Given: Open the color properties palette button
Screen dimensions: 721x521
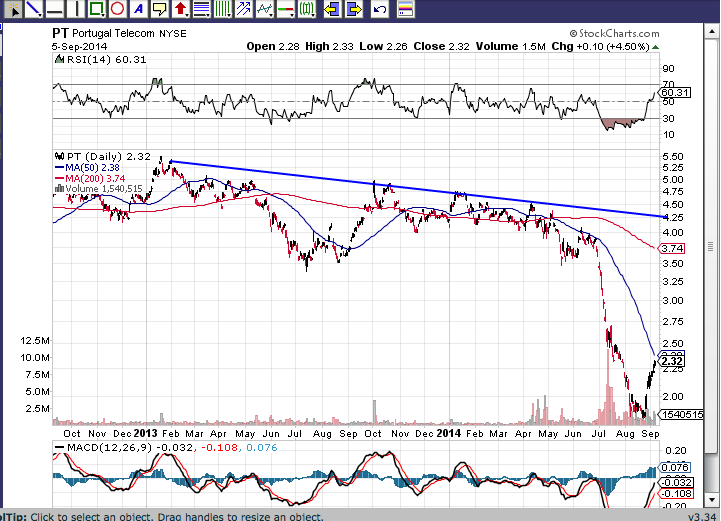Looking at the screenshot, I should (x=406, y=9).
